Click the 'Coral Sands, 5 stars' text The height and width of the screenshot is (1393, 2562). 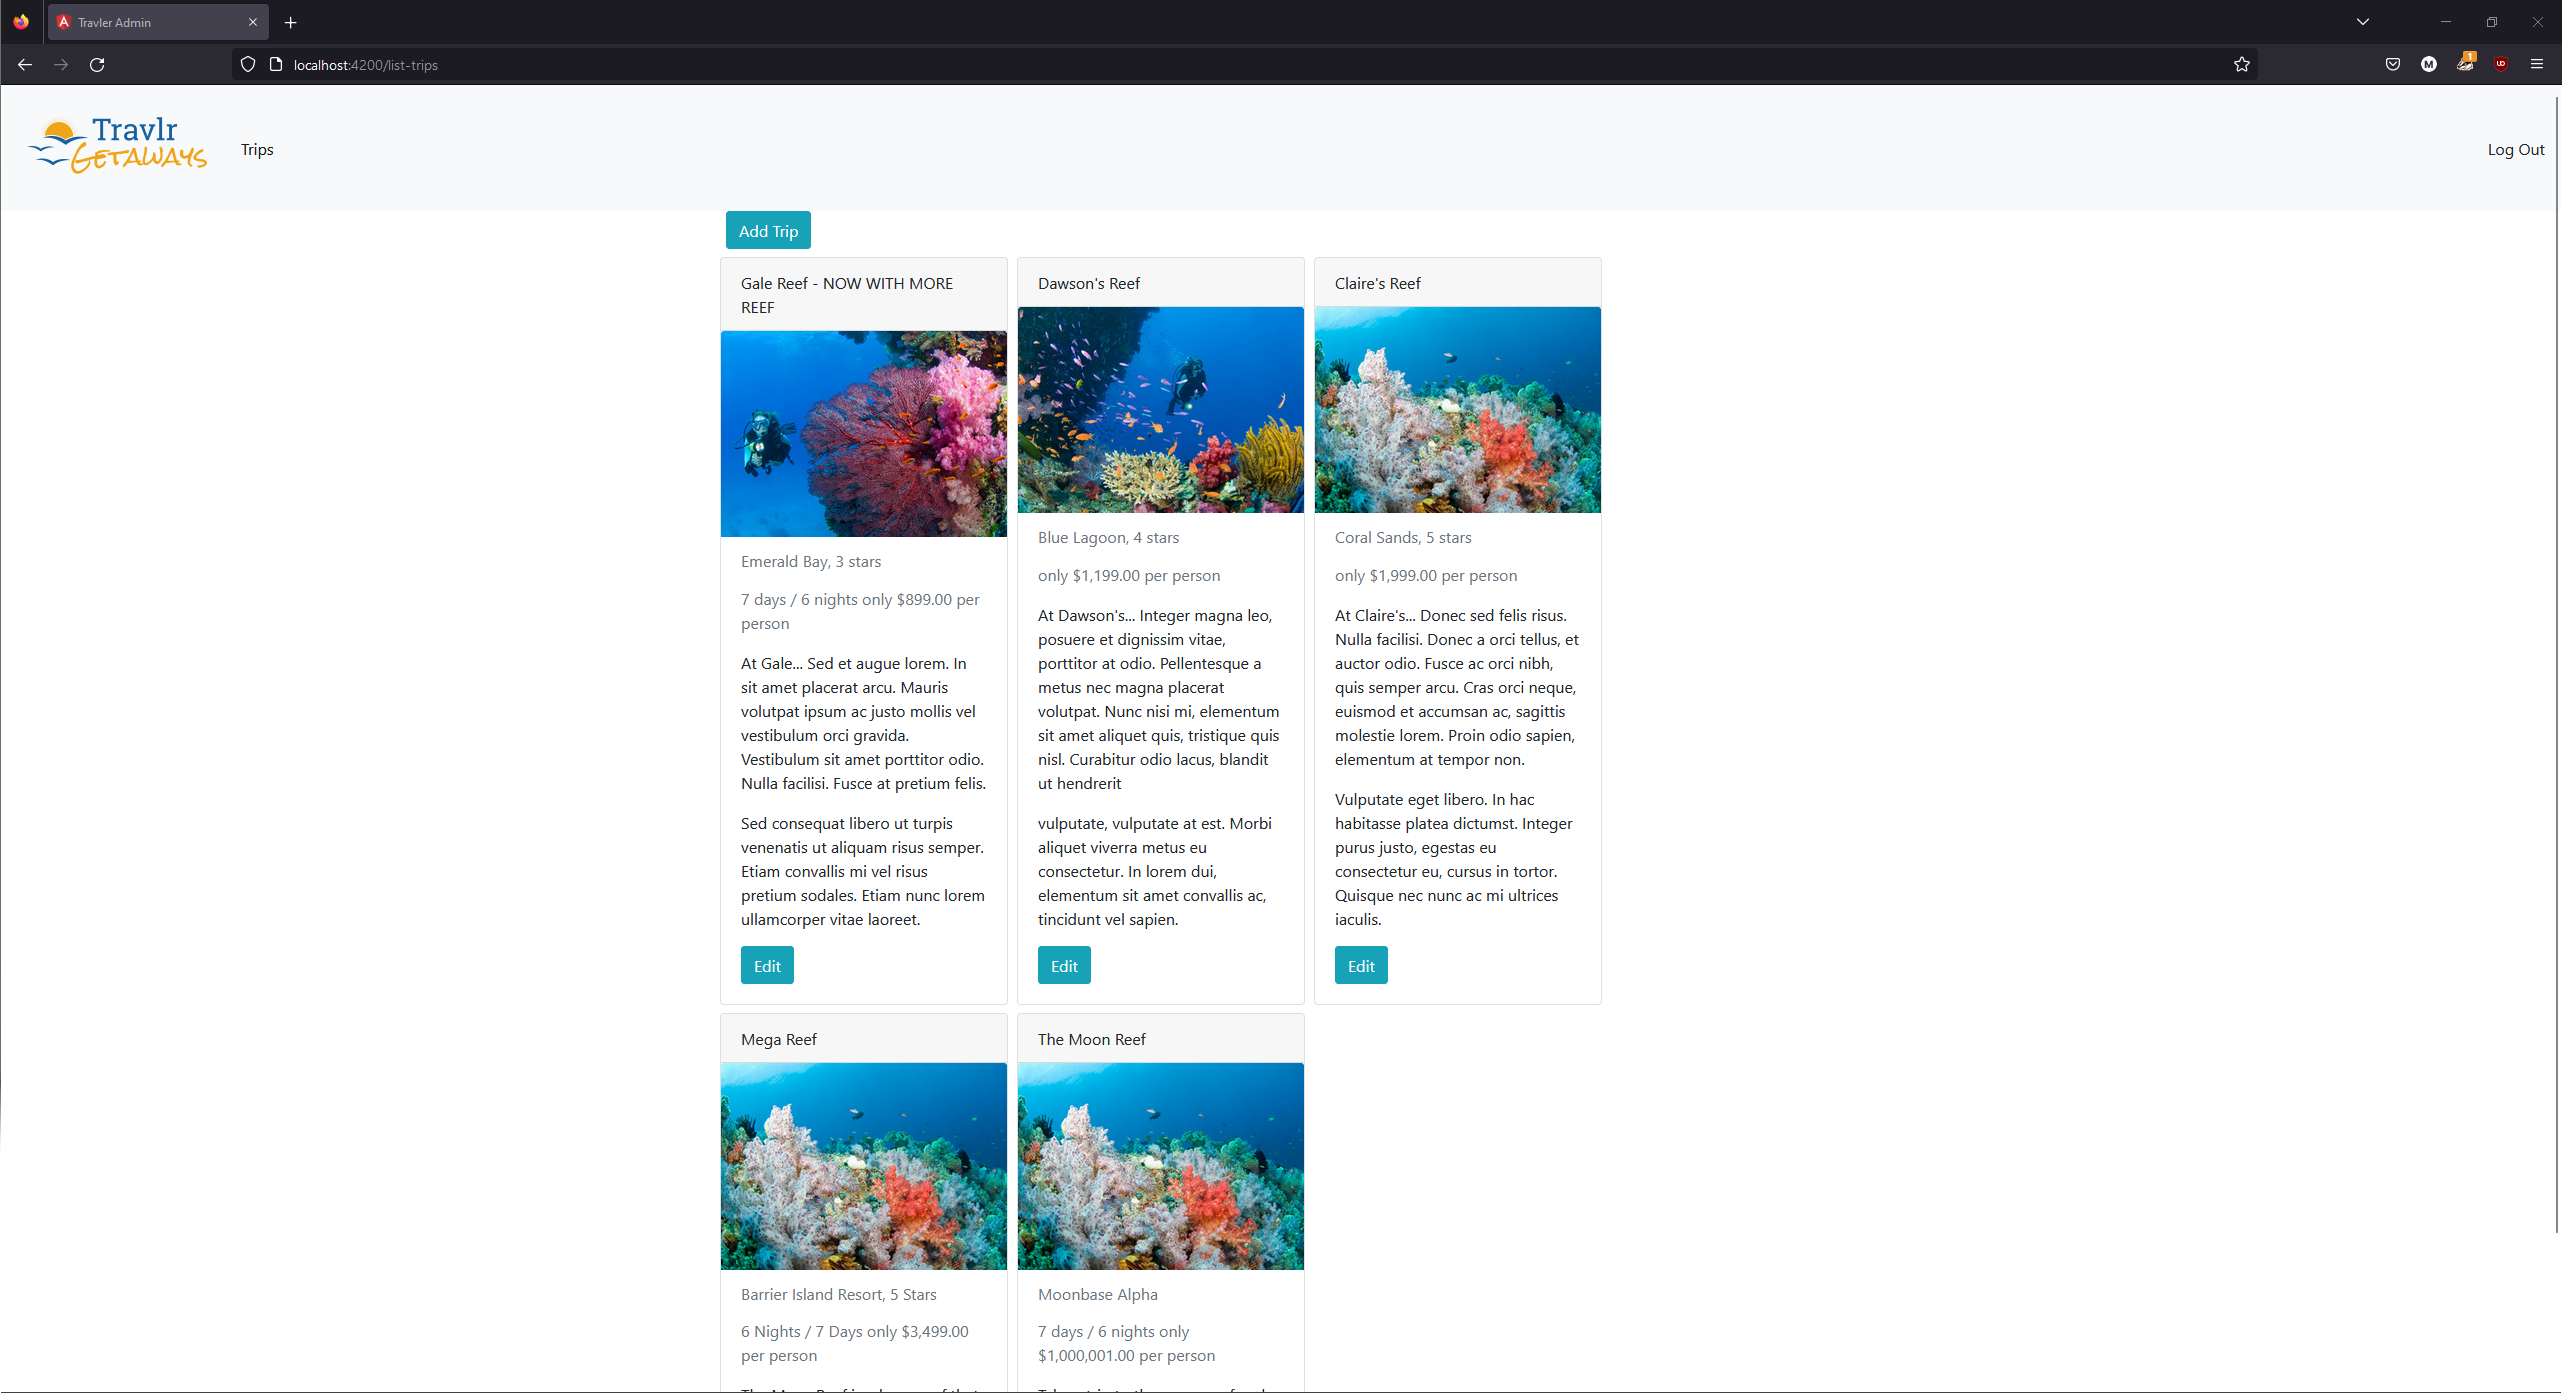point(1403,538)
